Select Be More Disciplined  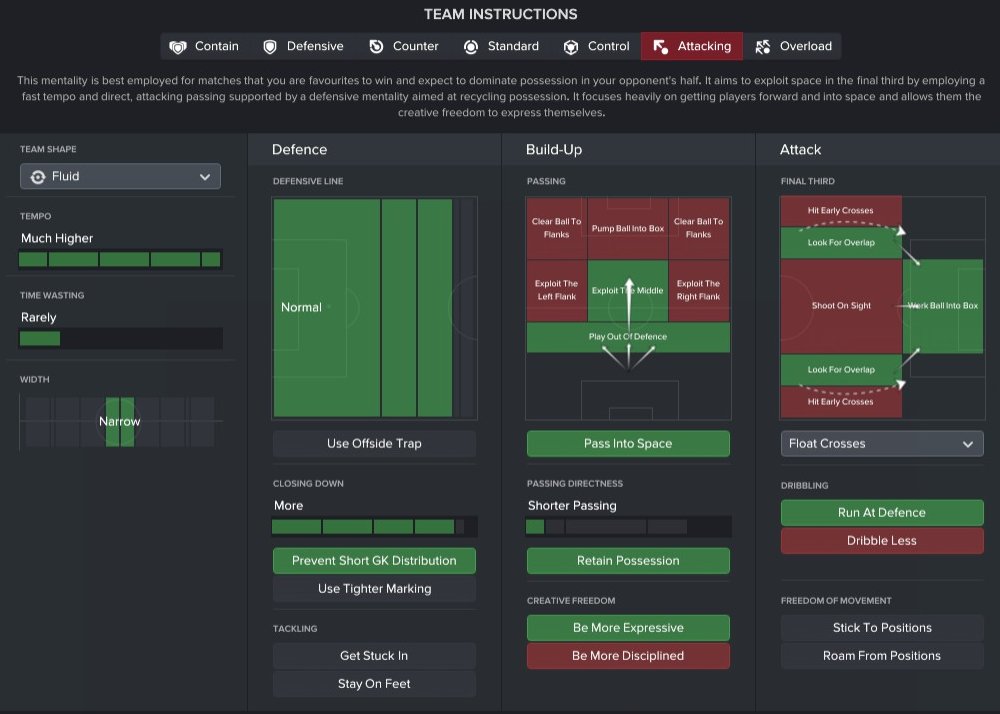tap(628, 656)
